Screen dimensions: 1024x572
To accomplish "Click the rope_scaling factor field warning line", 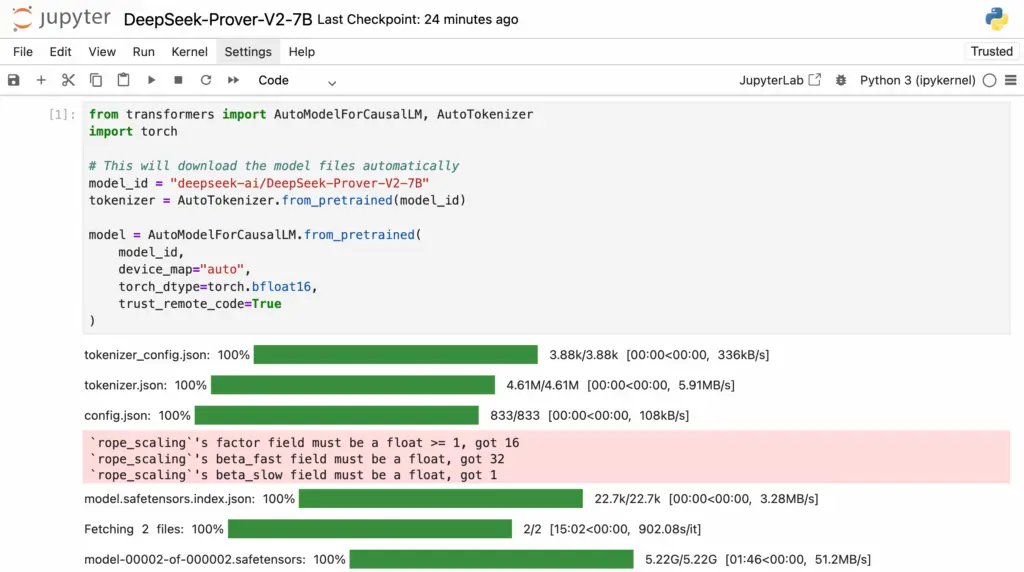I will (304, 443).
